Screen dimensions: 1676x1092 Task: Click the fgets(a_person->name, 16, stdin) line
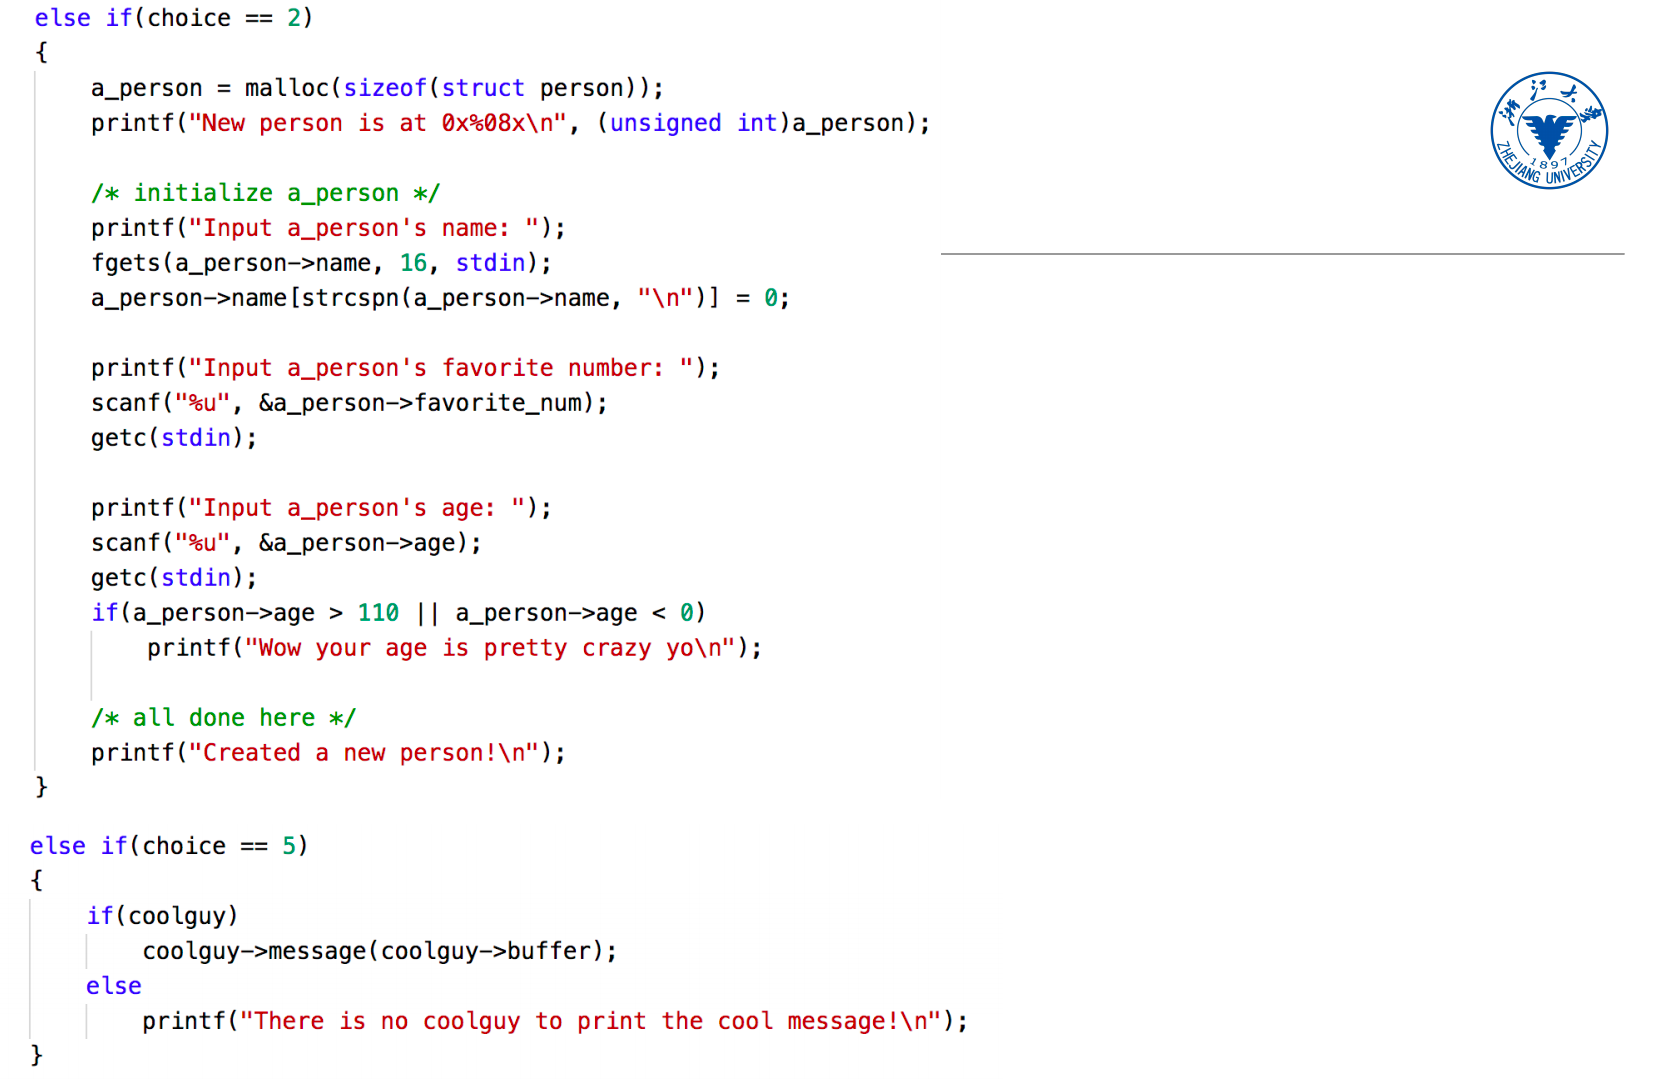[321, 263]
